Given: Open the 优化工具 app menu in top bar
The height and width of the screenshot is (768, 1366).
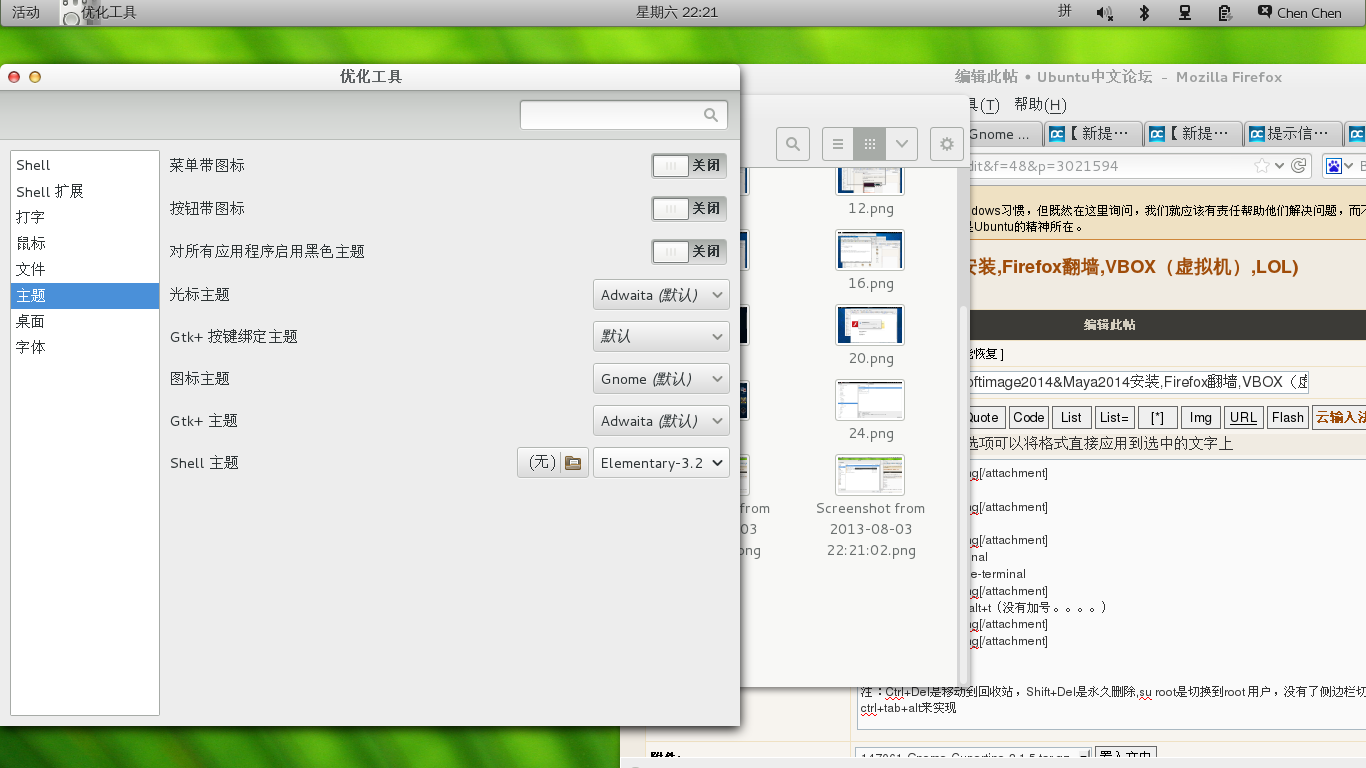Looking at the screenshot, I should 99,13.
